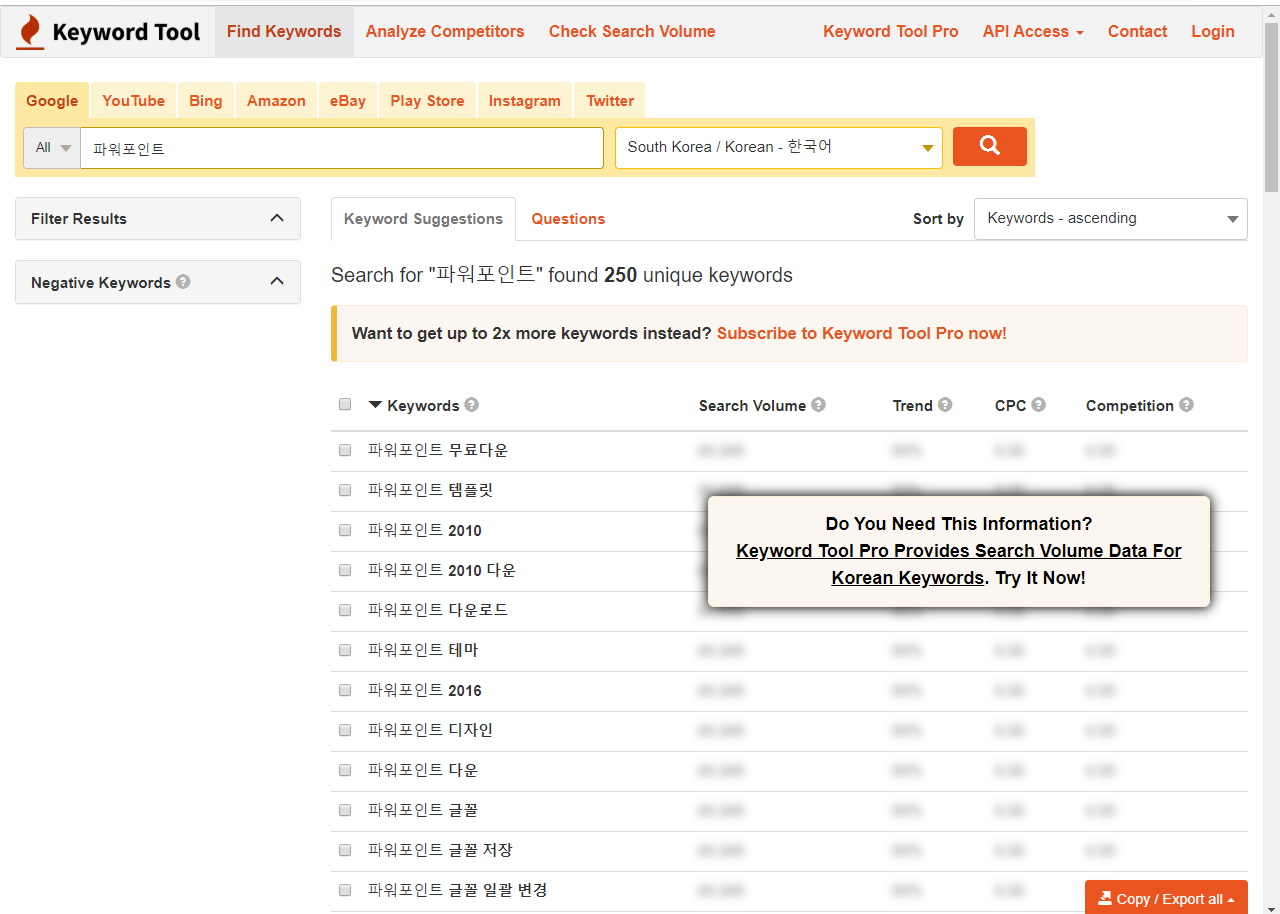1280x914 pixels.
Task: Tick the checkbox for 파워포인트 다운로드
Action: 345,610
